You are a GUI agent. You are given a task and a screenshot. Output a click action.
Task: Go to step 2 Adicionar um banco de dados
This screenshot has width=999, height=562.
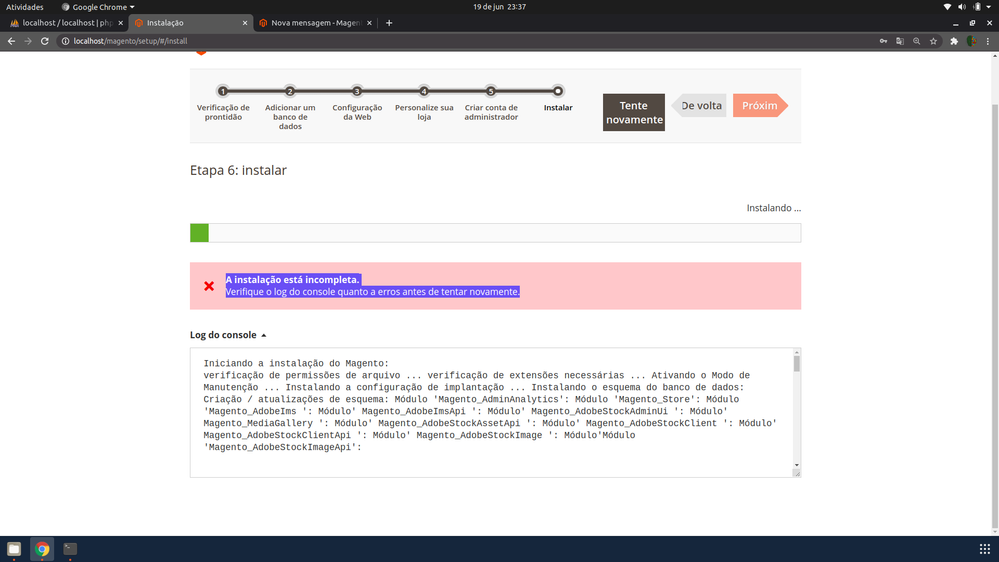[290, 91]
